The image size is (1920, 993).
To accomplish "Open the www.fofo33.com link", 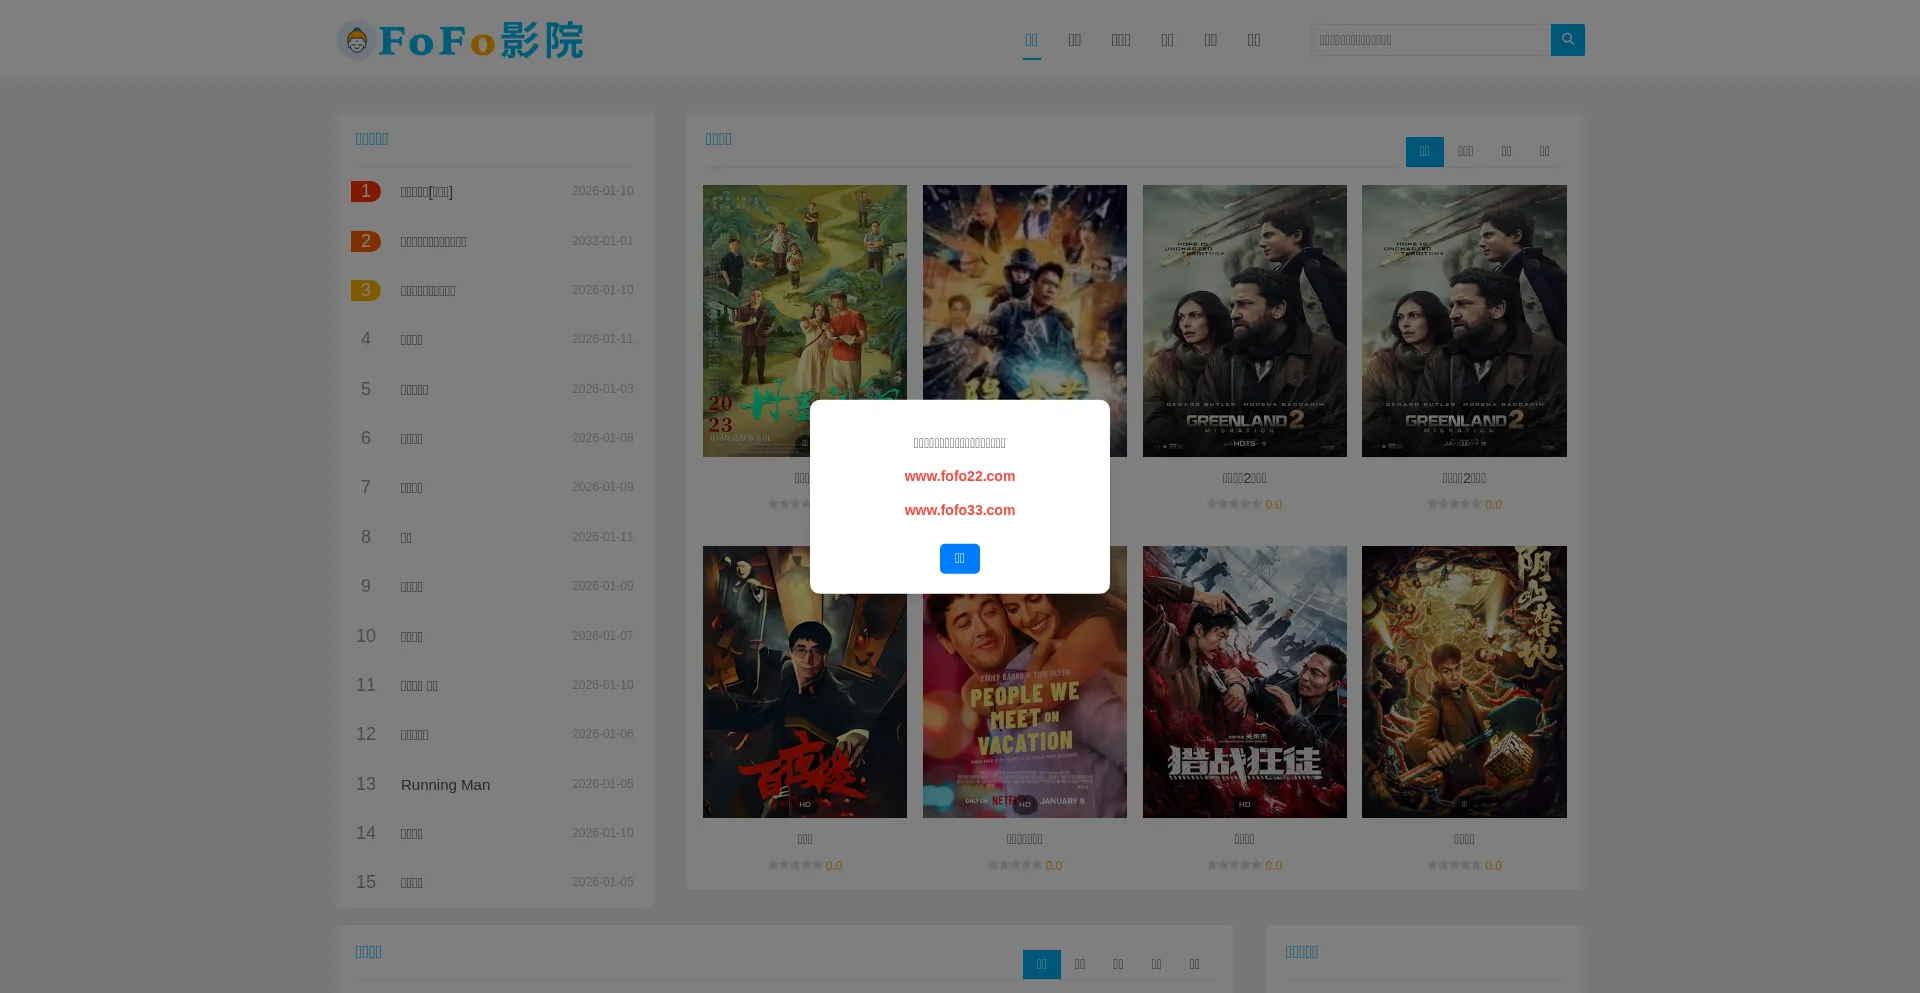I will pyautogui.click(x=959, y=510).
